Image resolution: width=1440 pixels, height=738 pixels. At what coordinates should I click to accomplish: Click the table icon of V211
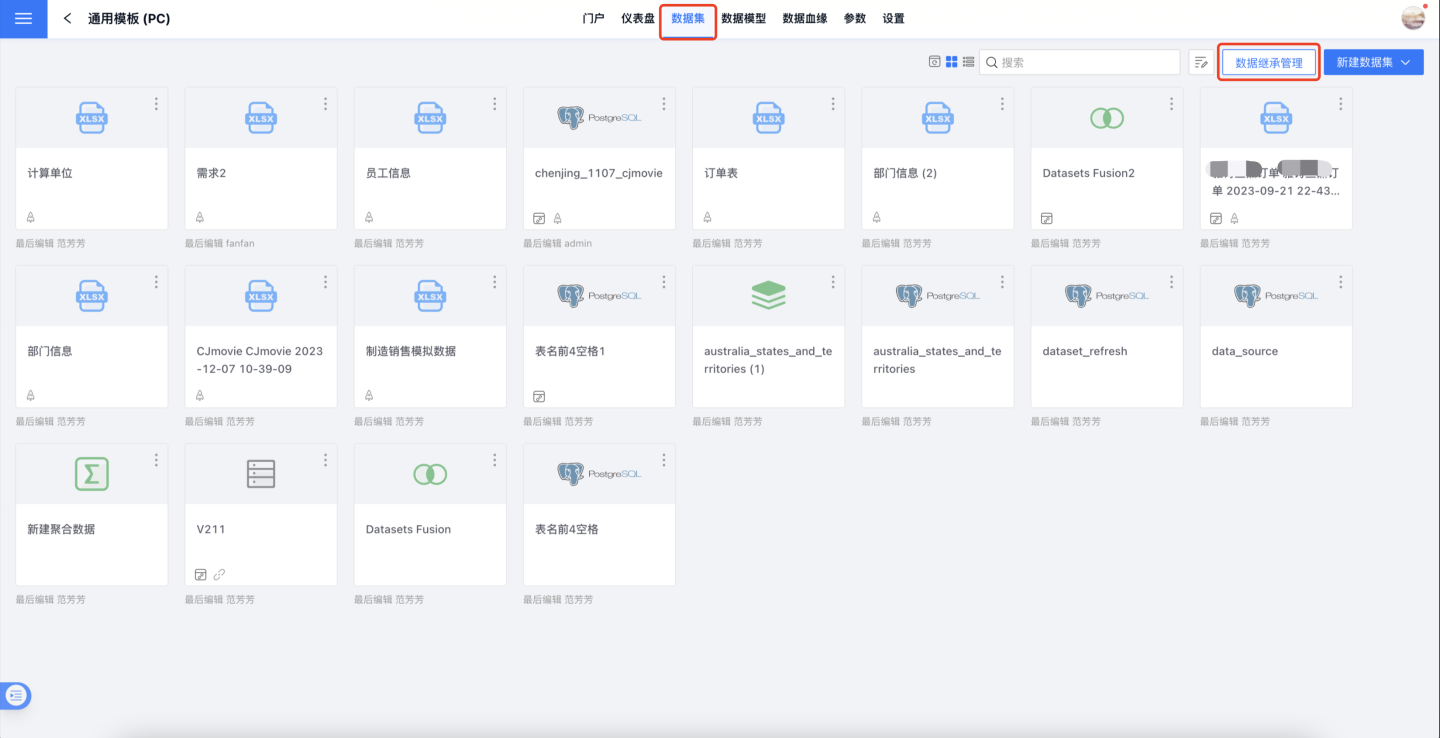coord(261,474)
